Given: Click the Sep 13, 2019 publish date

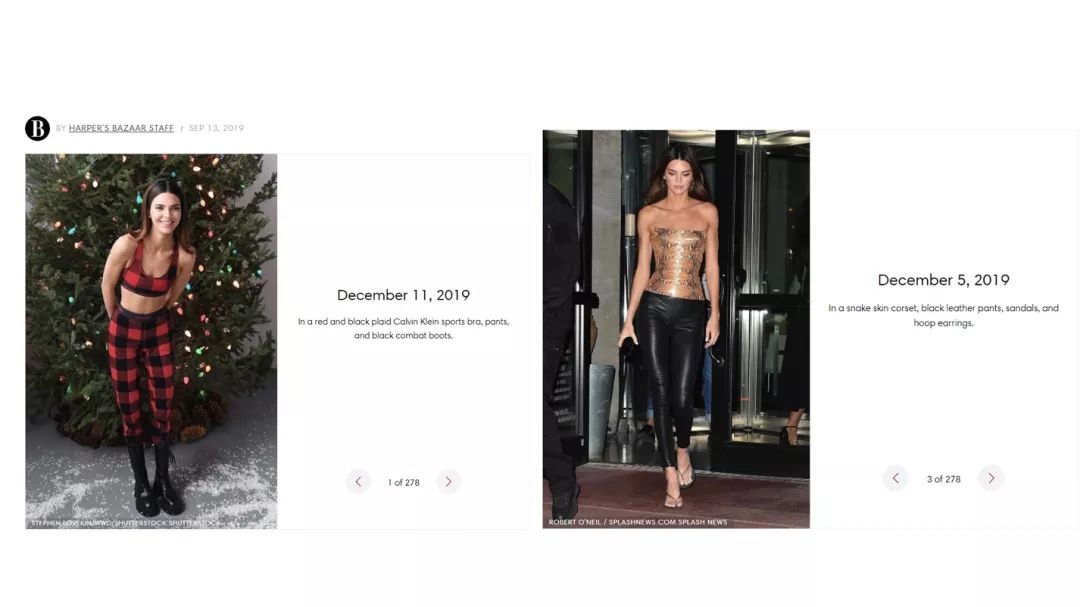Looking at the screenshot, I should pos(216,128).
